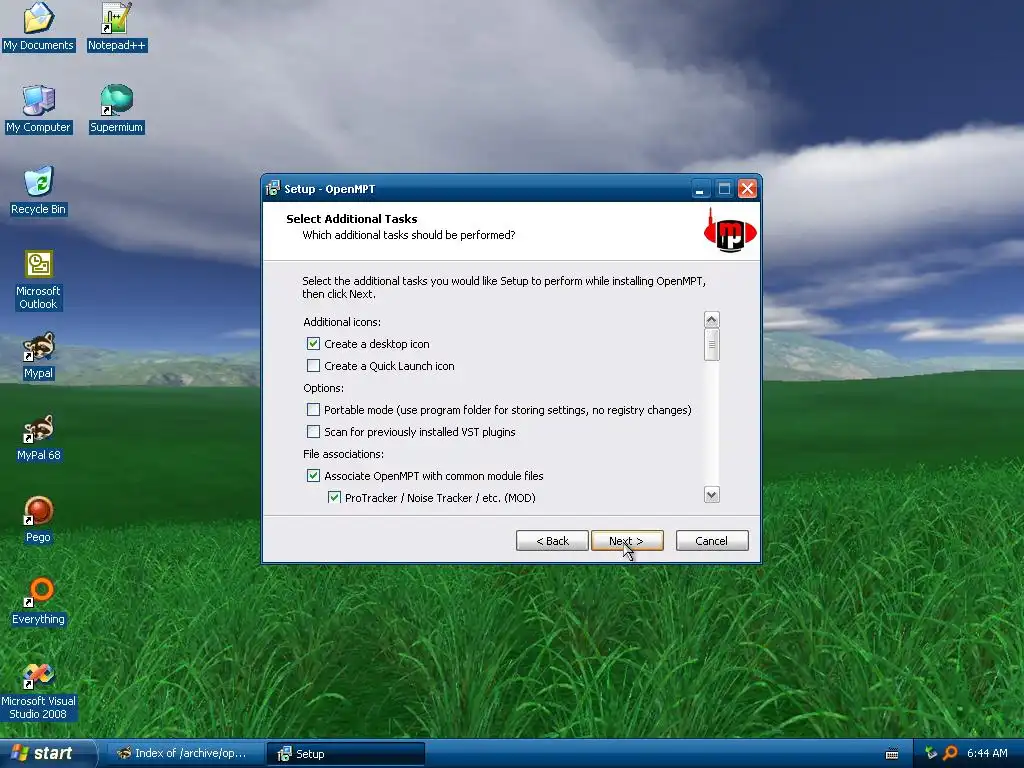Click Next to continue setup
The height and width of the screenshot is (768, 1024).
pyautogui.click(x=627, y=541)
